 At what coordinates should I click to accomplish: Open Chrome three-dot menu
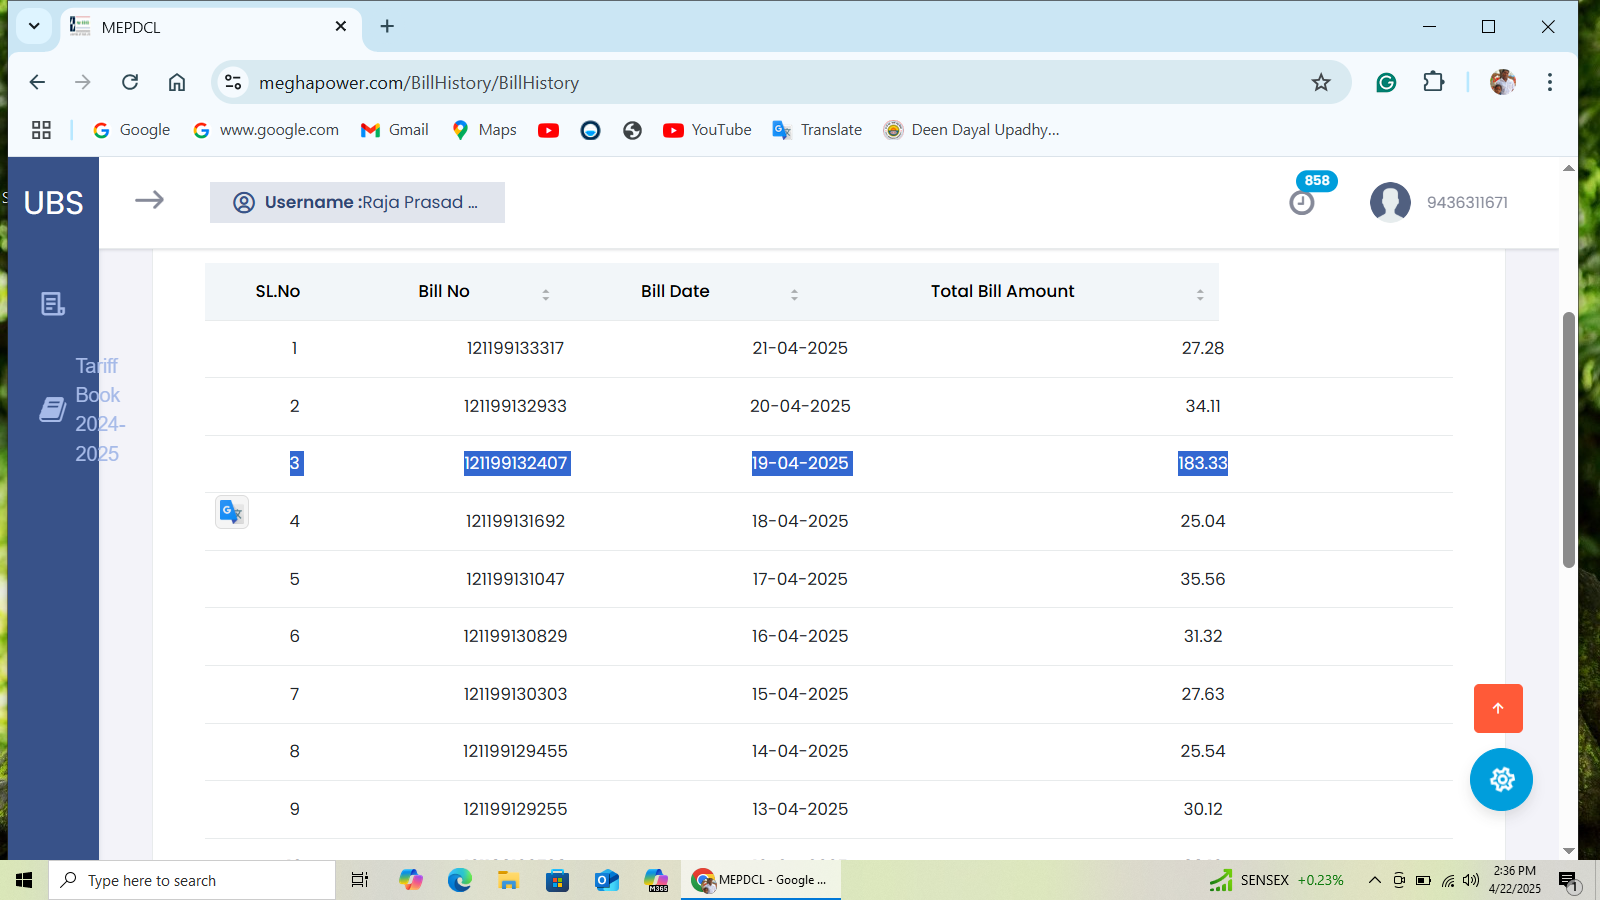pos(1550,82)
